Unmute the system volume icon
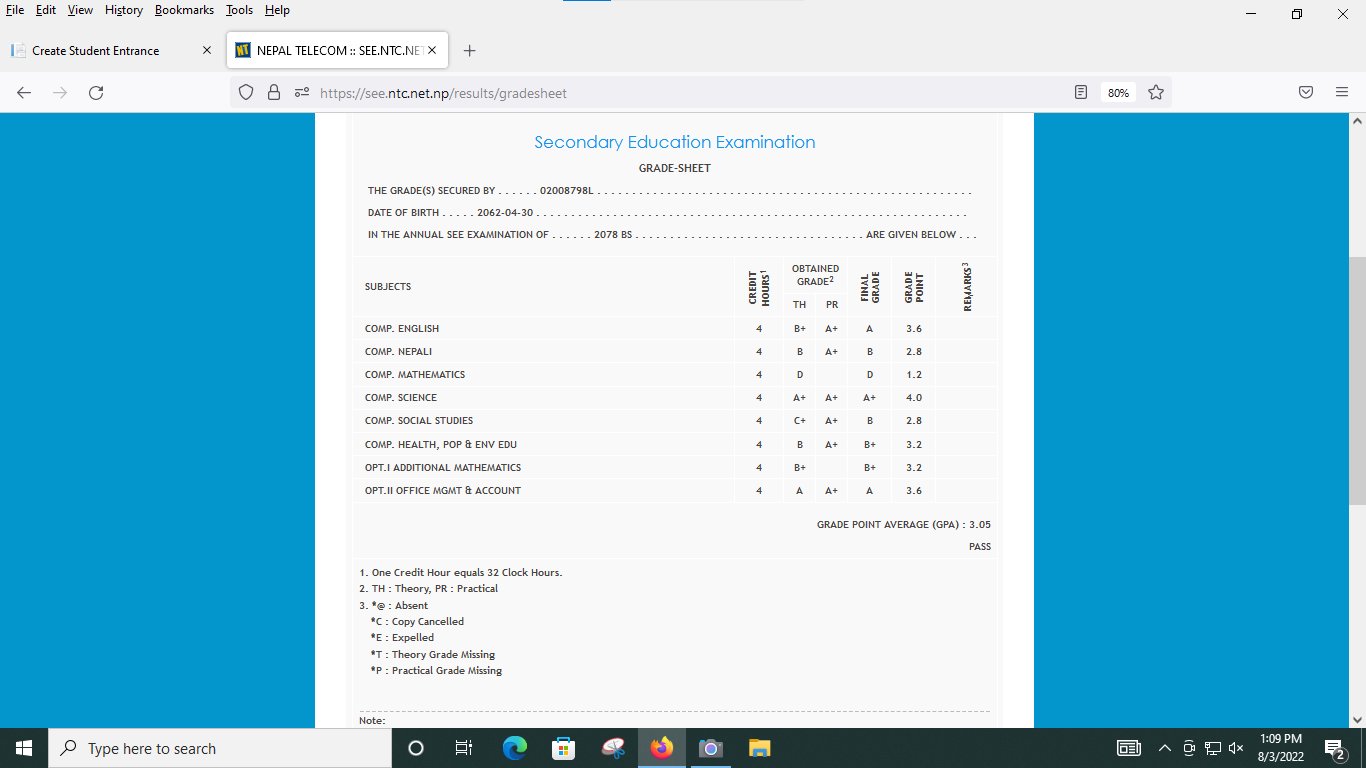1366x768 pixels. 1236,748
